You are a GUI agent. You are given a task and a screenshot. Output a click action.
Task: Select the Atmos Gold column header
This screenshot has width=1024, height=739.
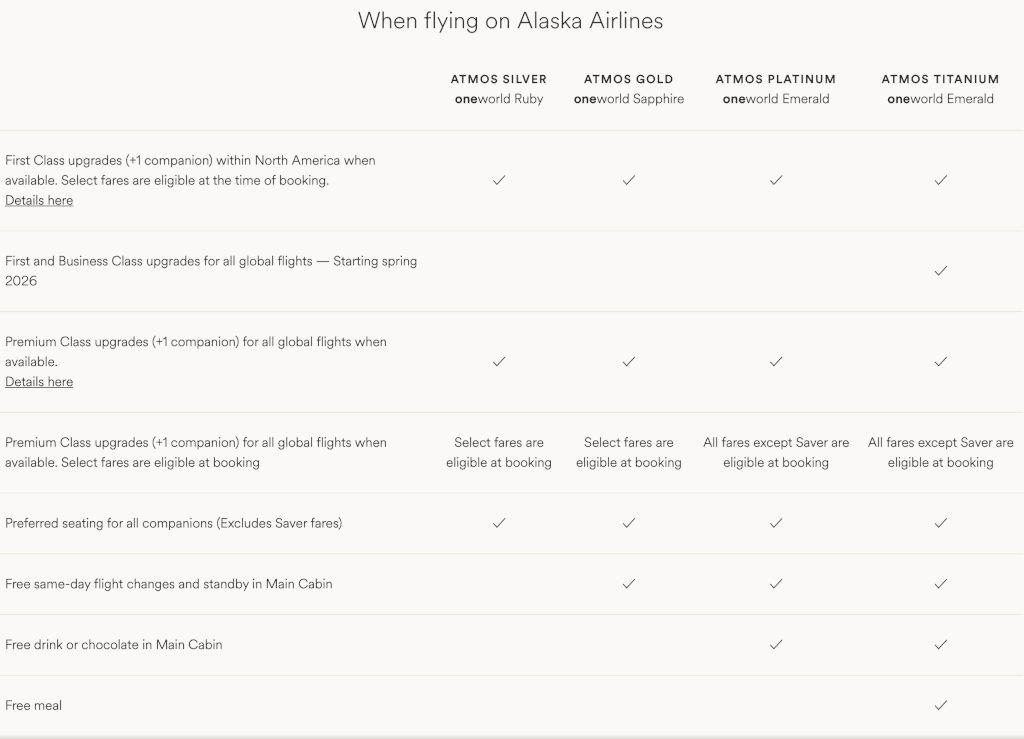629,89
